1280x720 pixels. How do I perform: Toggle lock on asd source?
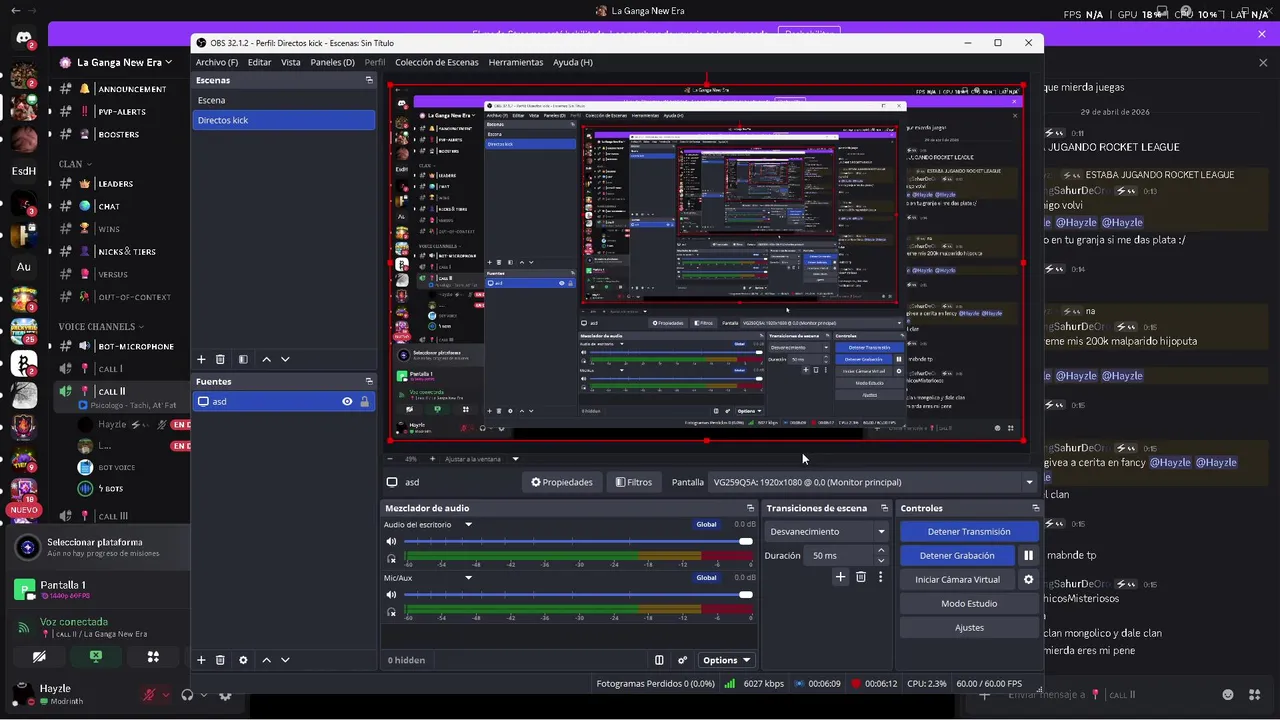pyautogui.click(x=364, y=401)
